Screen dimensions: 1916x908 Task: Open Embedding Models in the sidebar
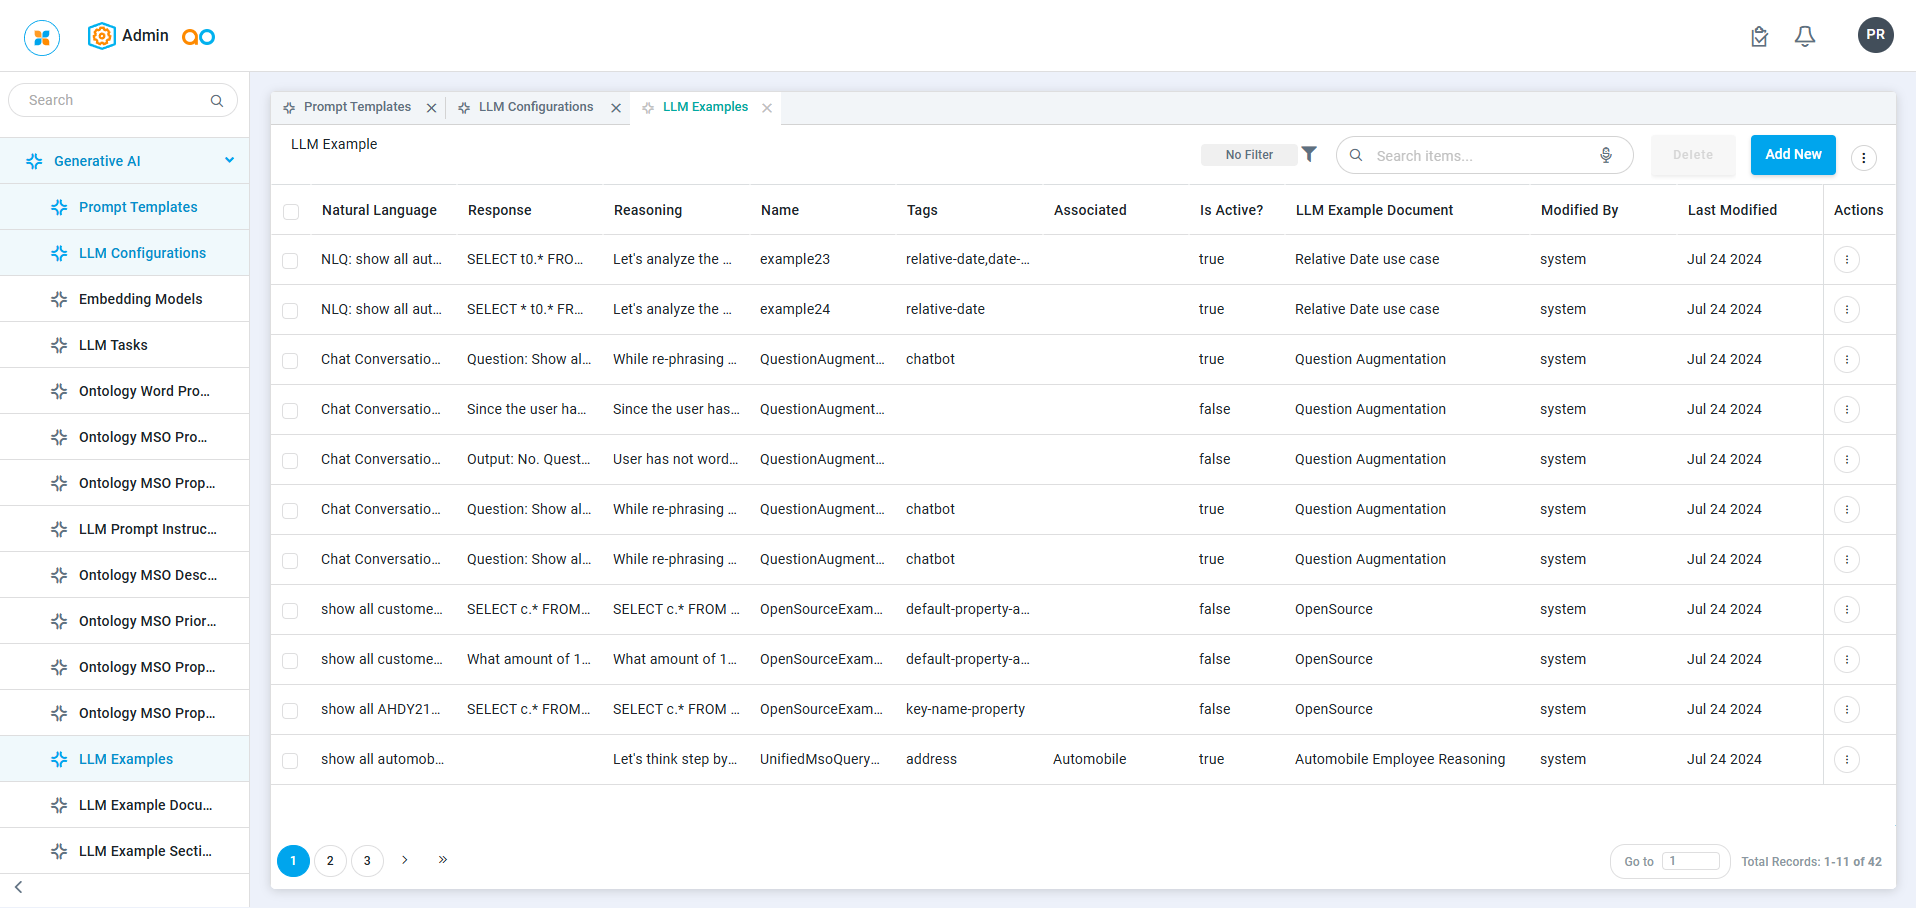pyautogui.click(x=140, y=299)
